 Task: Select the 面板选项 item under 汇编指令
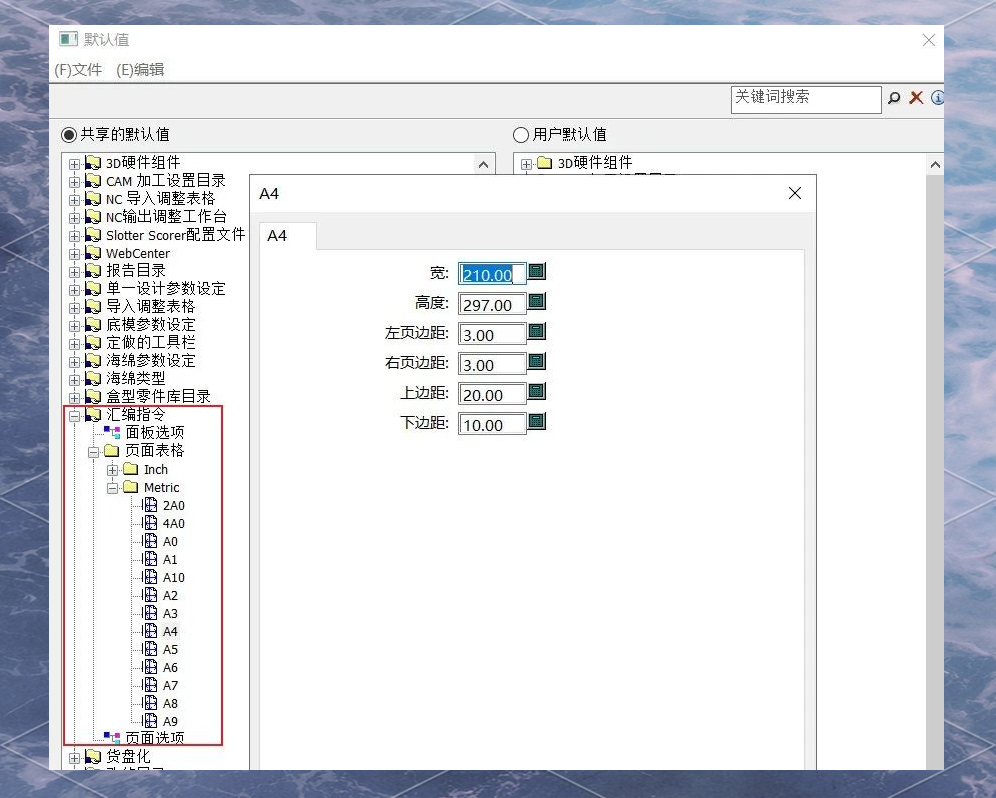[152, 432]
